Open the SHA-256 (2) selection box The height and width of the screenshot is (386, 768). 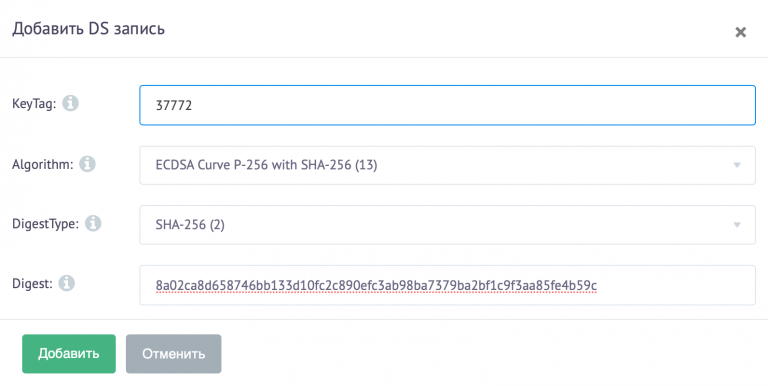[447, 225]
